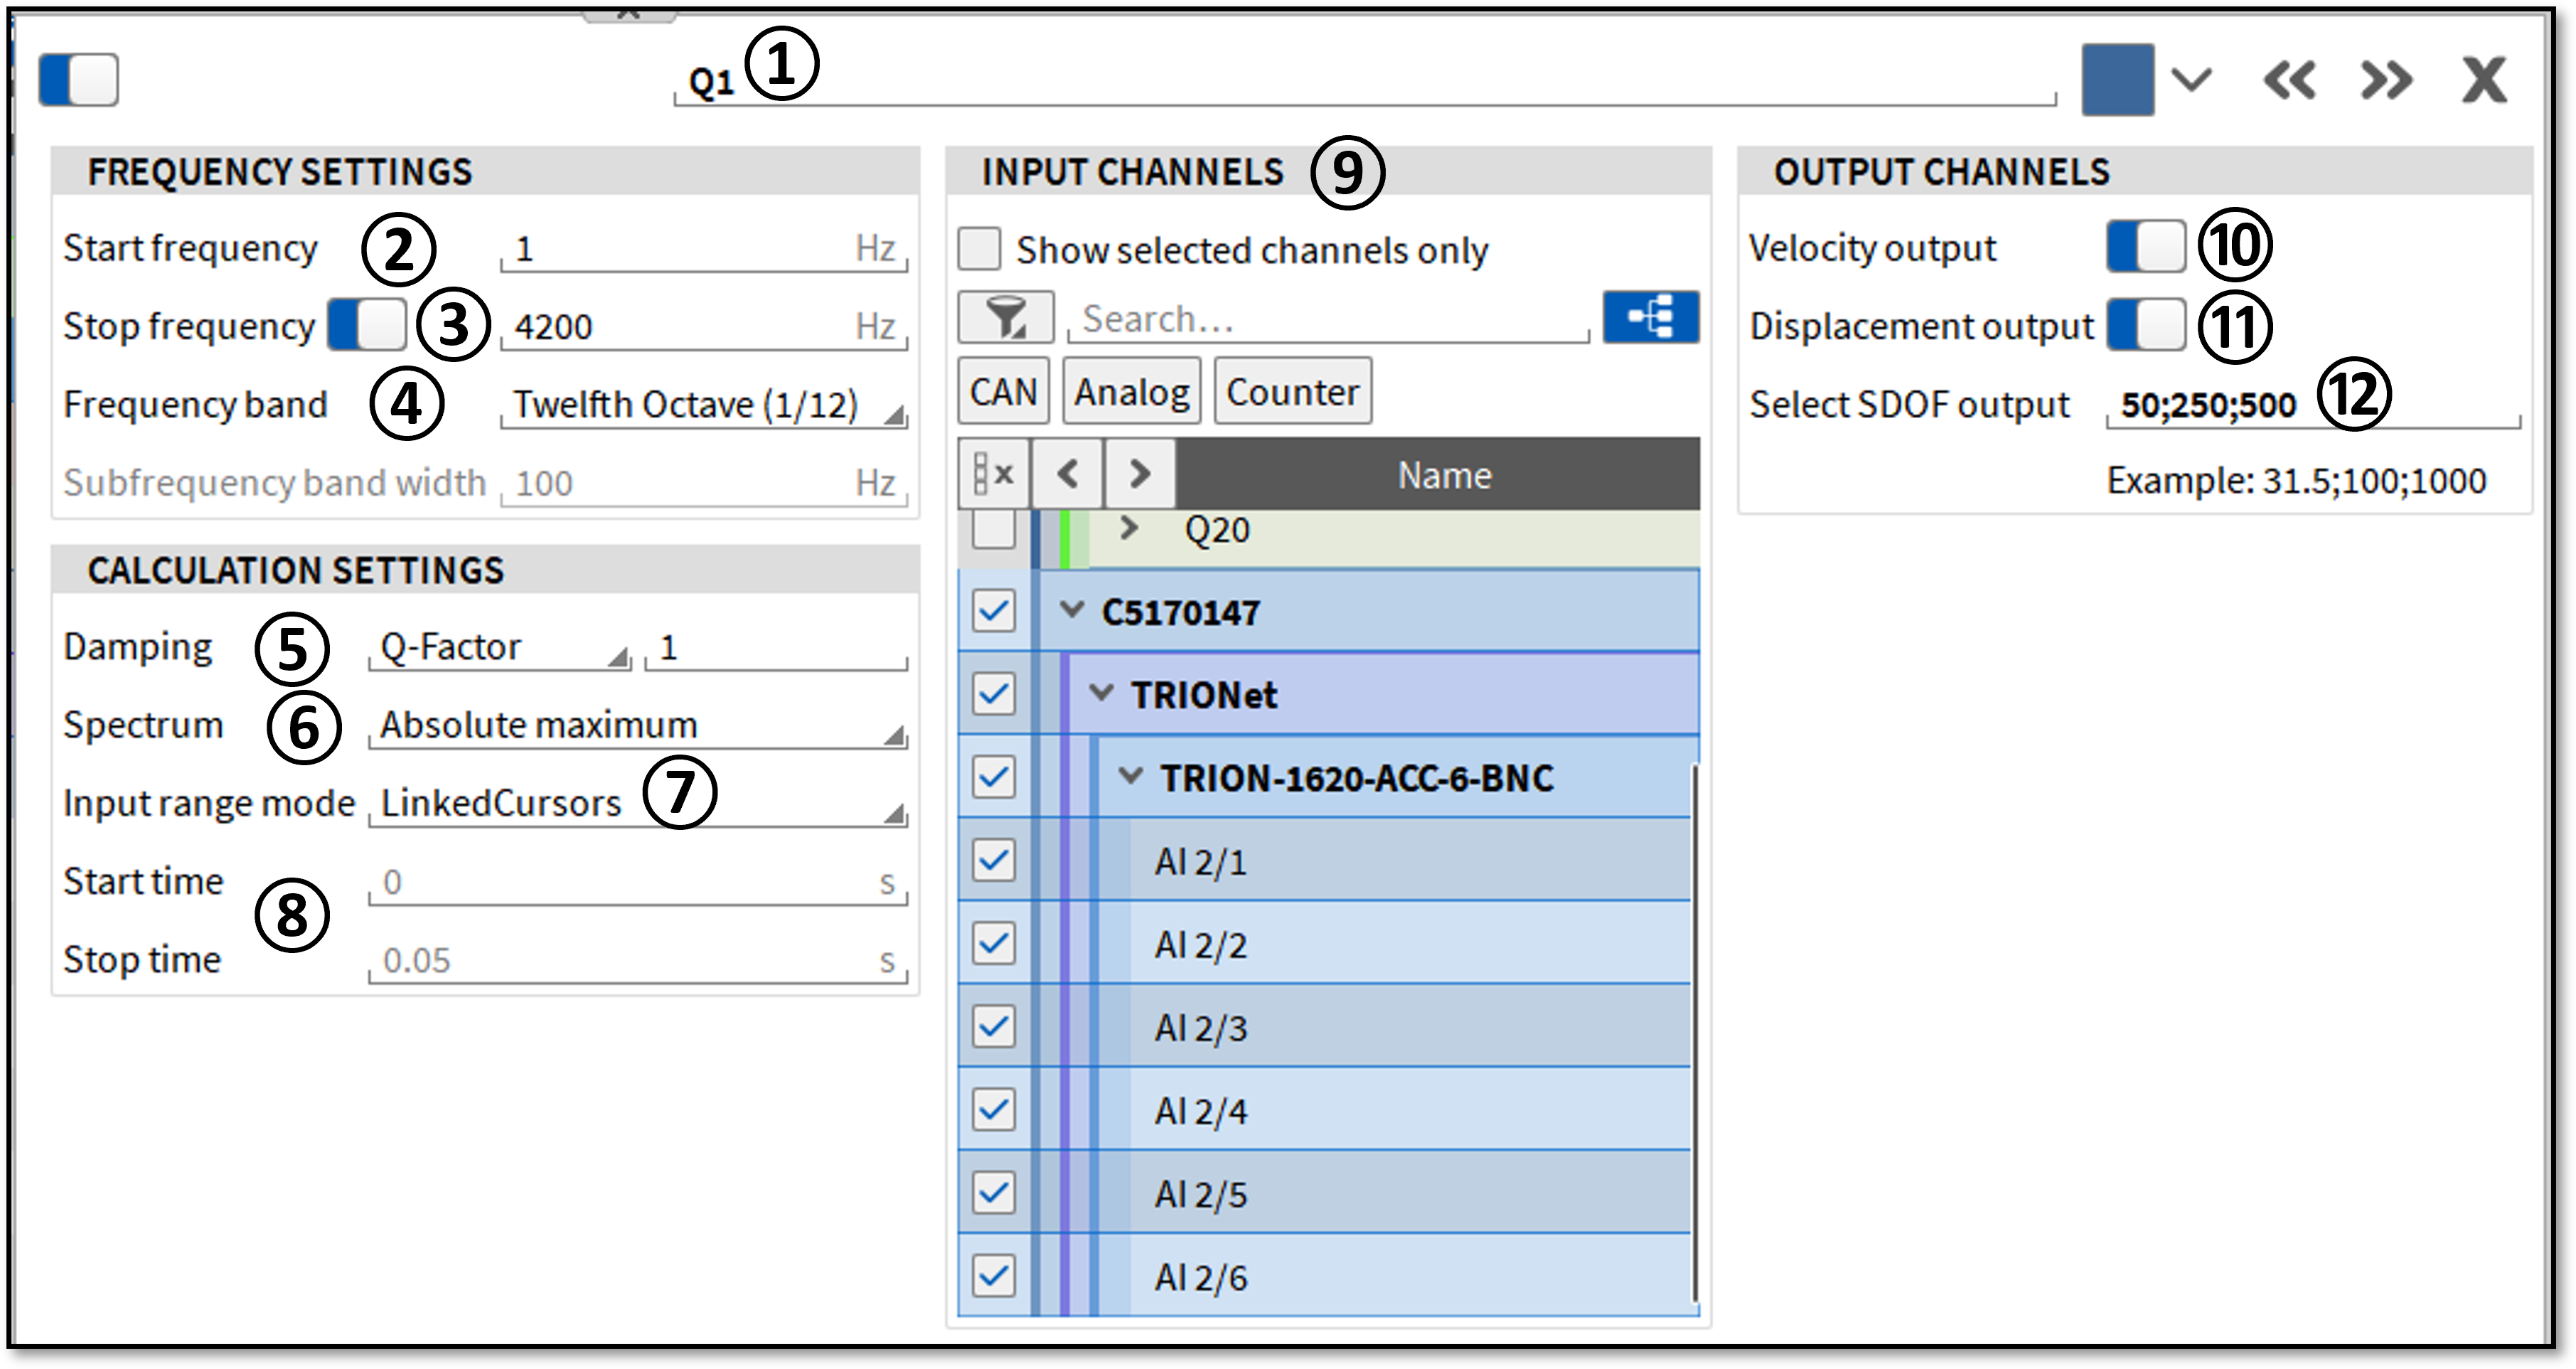Uncheck the AI 2/3 channel checkbox
This screenshot has width=2576, height=1369.
pos(993,1026)
